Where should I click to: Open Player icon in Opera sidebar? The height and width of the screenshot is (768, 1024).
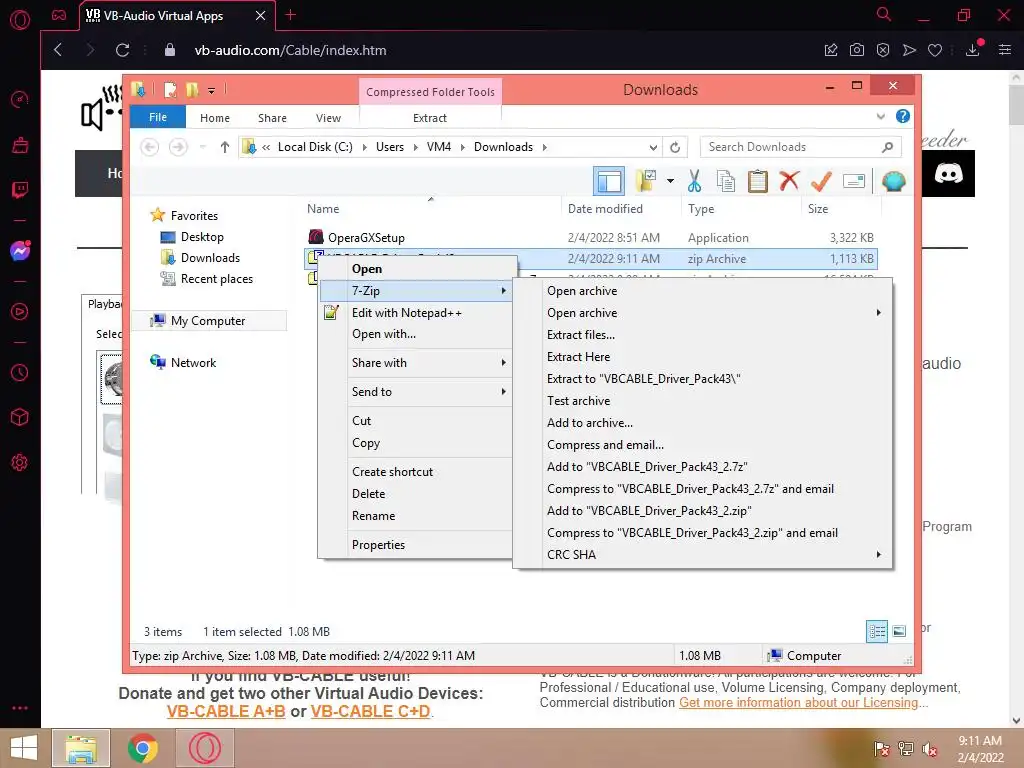click(20, 312)
